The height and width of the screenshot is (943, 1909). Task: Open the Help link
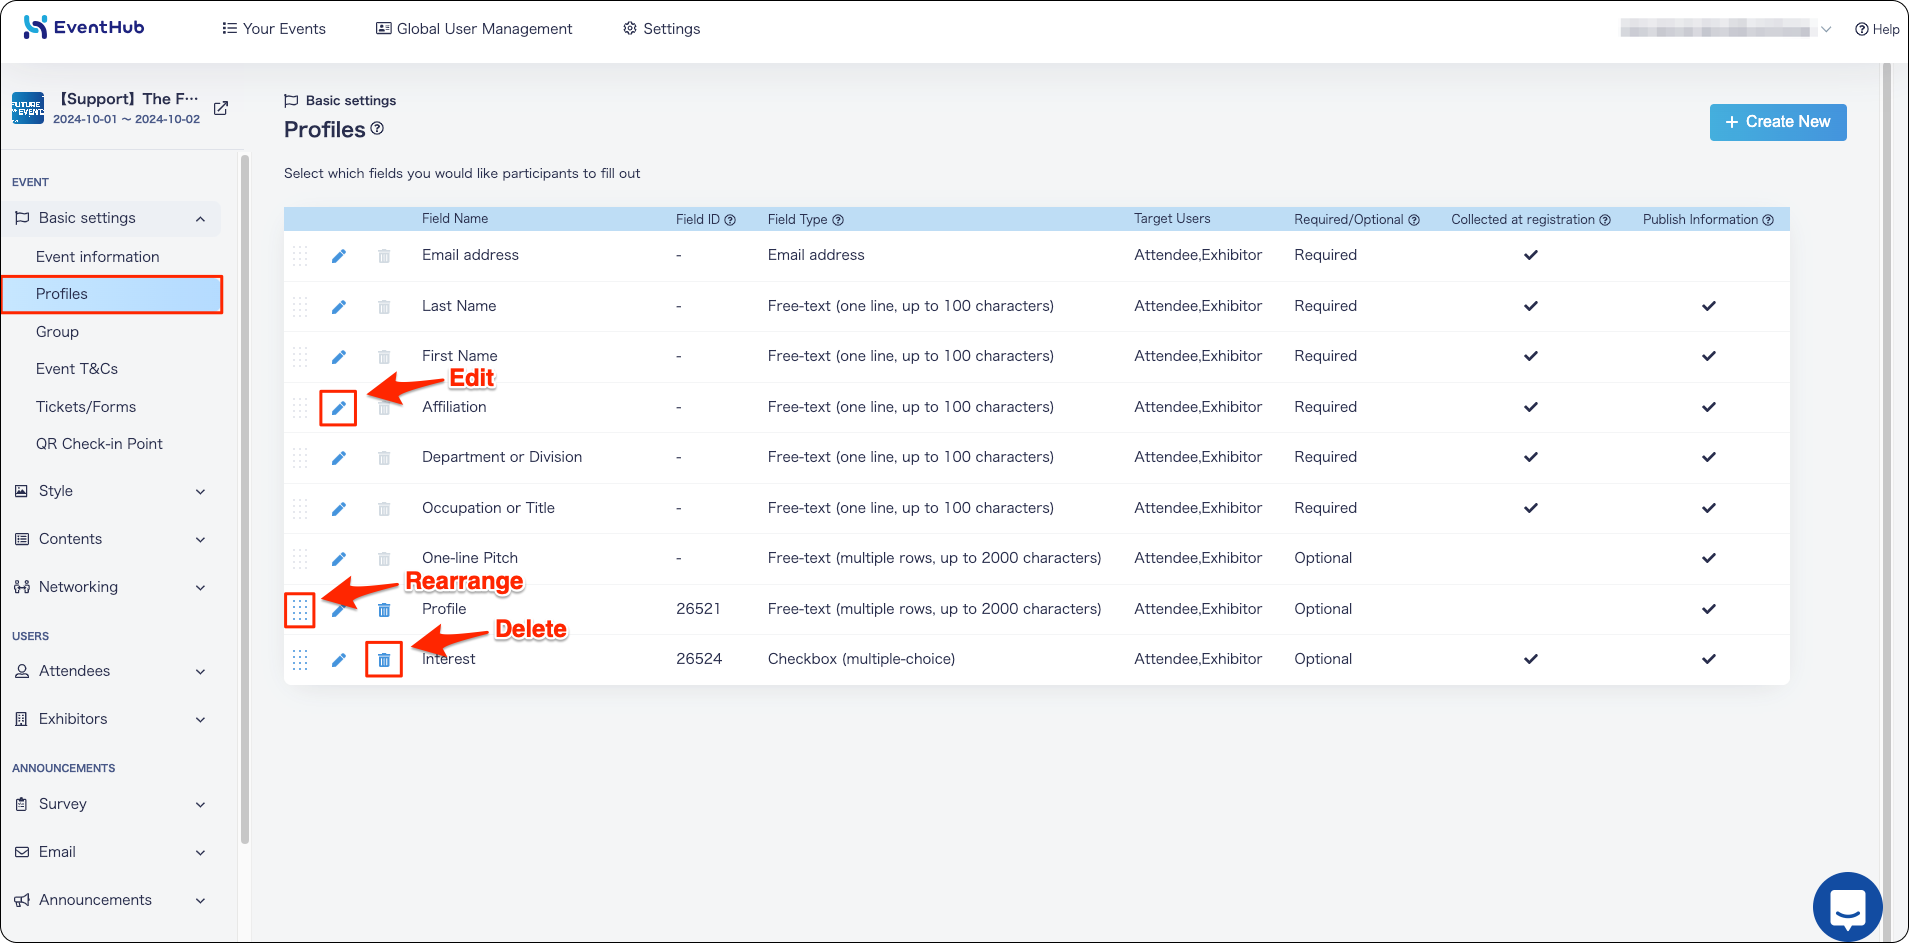(1877, 29)
